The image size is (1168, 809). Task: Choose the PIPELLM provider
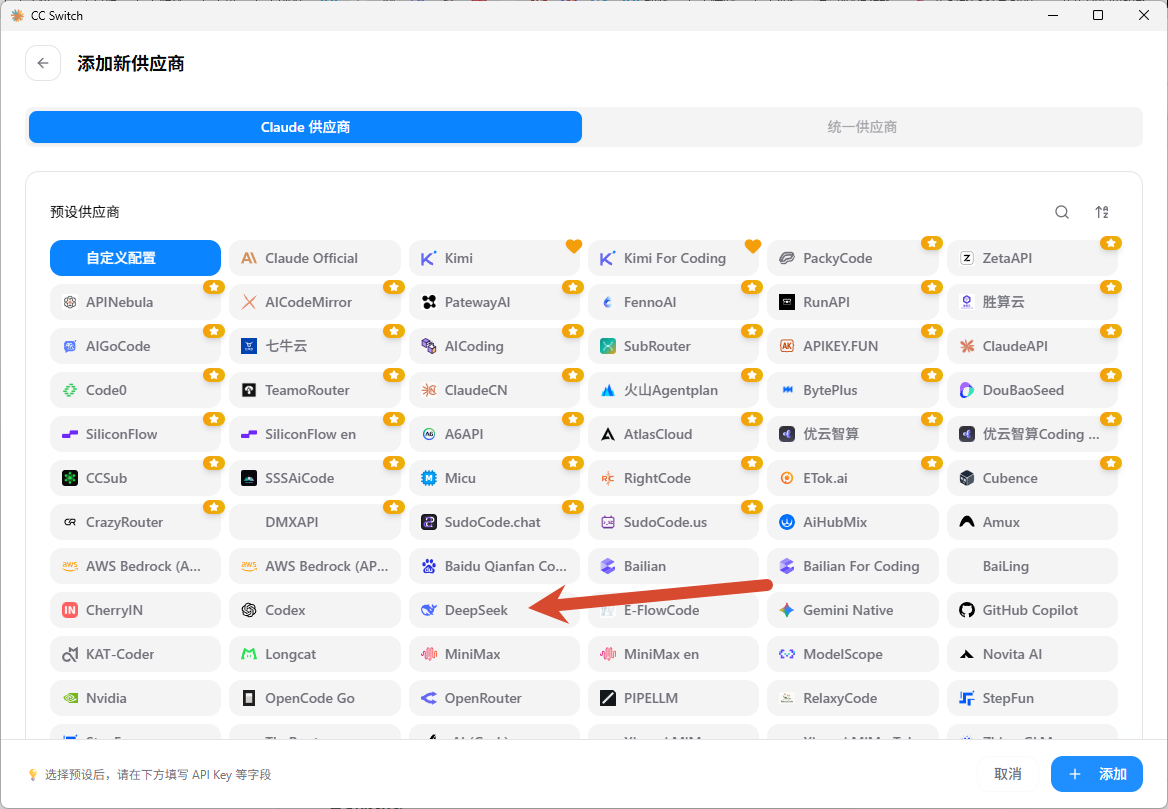click(x=673, y=698)
